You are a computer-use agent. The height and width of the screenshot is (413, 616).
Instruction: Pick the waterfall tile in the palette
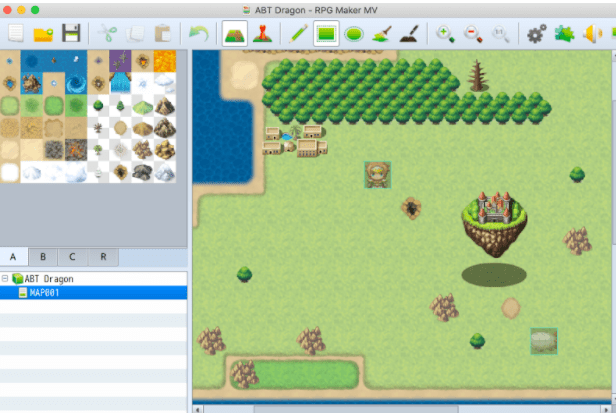pos(120,83)
